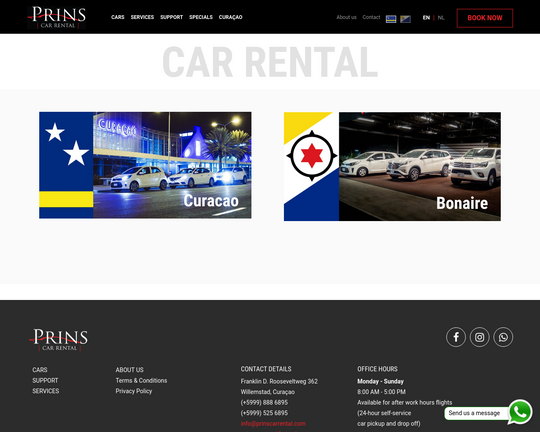Screen dimensions: 540x432
Task: Switch language to EN
Action: pos(426,18)
